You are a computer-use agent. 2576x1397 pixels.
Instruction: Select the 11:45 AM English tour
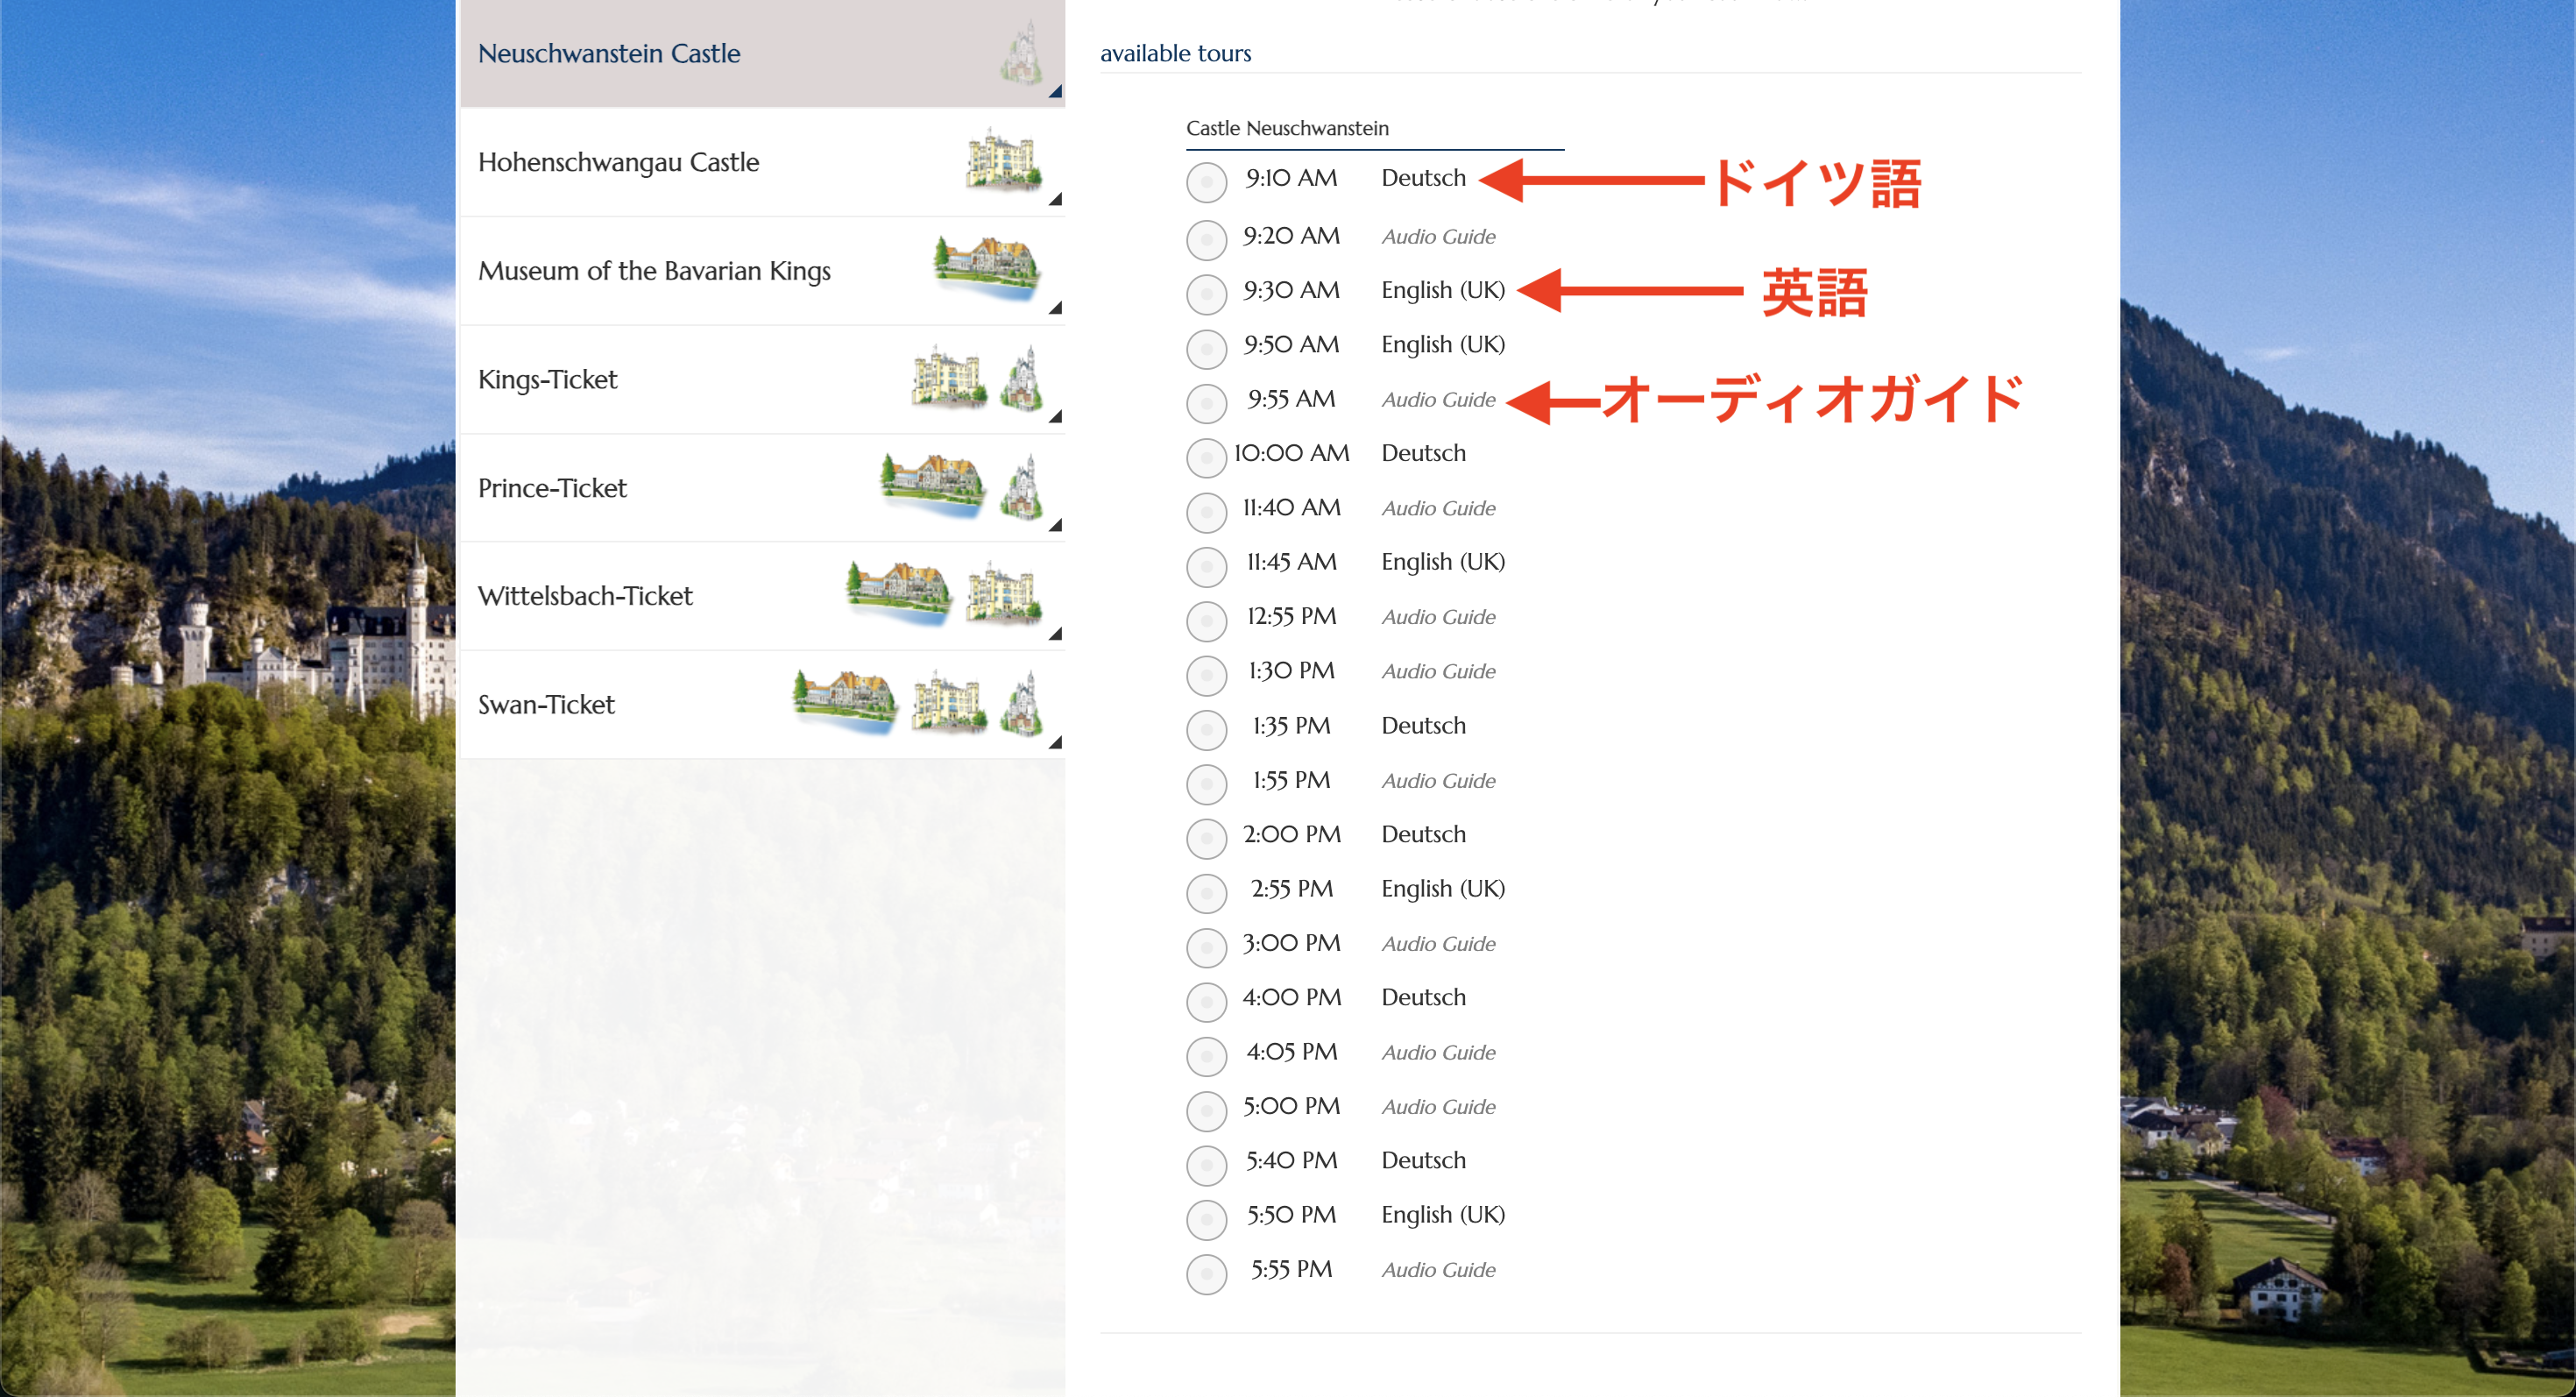pos(1207,566)
